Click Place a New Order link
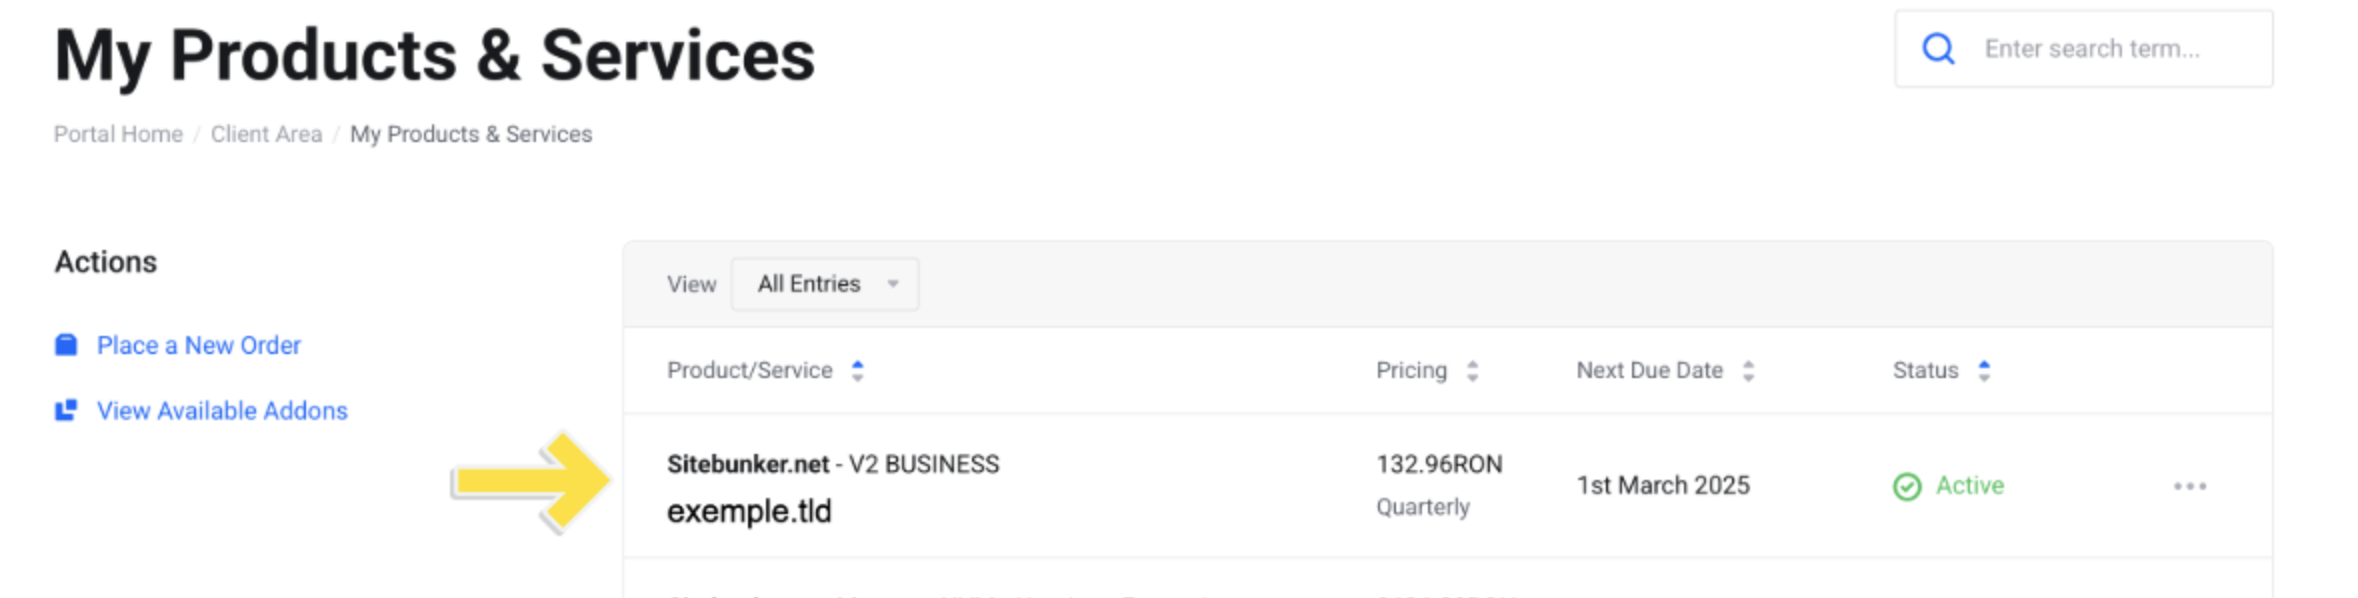 click(x=198, y=345)
